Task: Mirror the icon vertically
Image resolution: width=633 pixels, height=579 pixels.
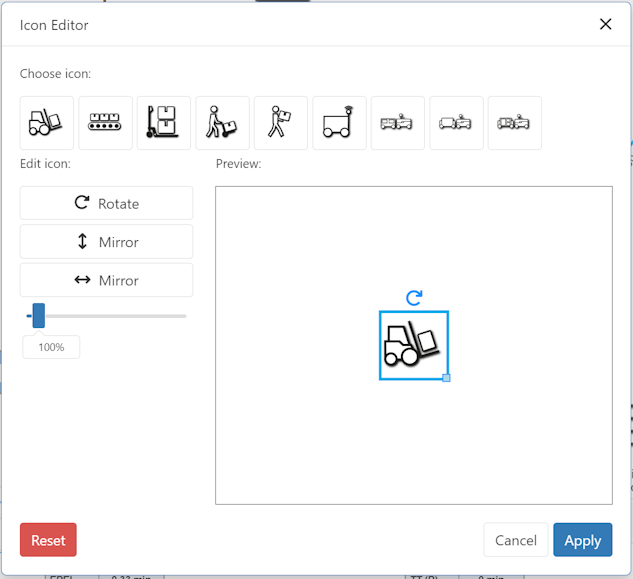Action: click(x=107, y=241)
